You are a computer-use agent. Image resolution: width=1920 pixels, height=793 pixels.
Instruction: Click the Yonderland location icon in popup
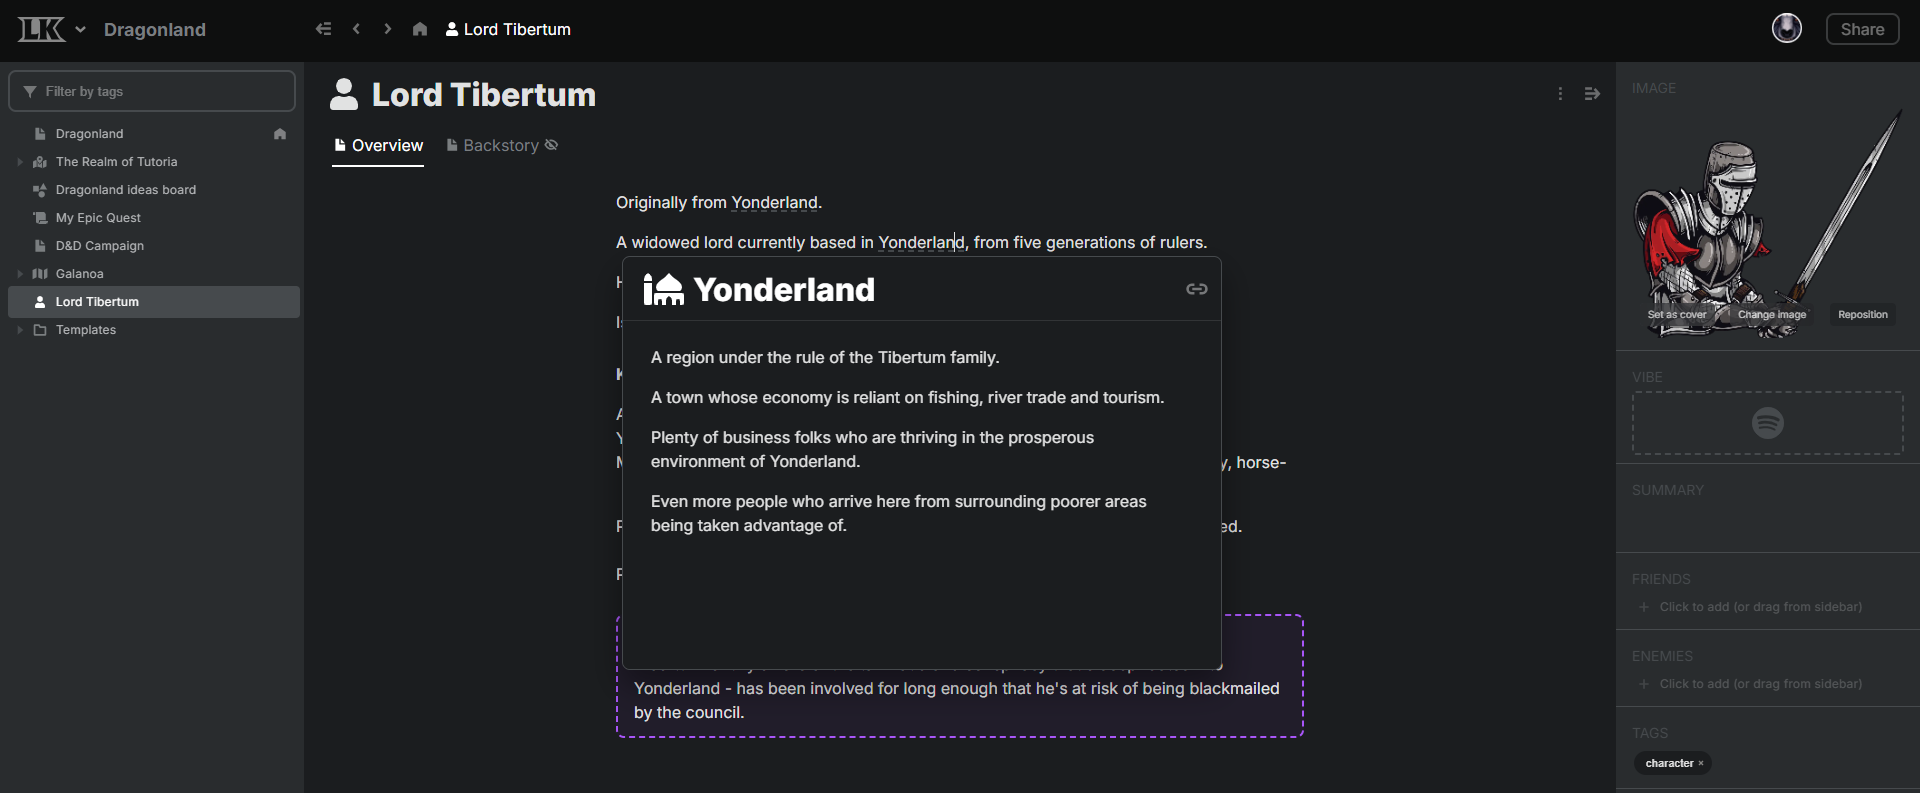[663, 290]
